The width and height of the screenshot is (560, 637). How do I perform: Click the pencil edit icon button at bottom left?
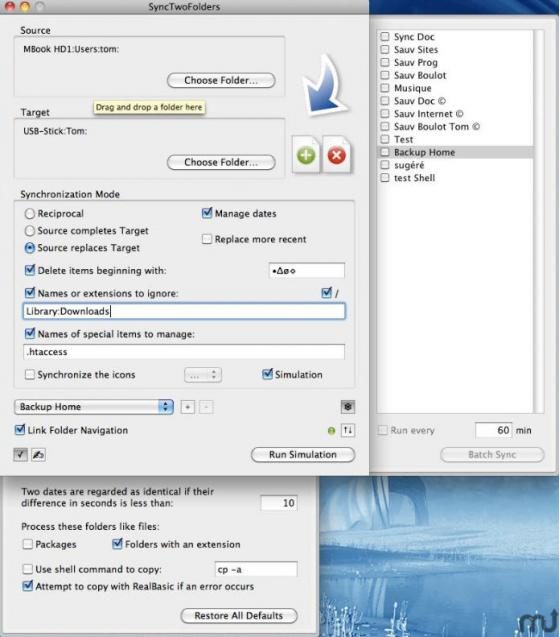click(38, 454)
